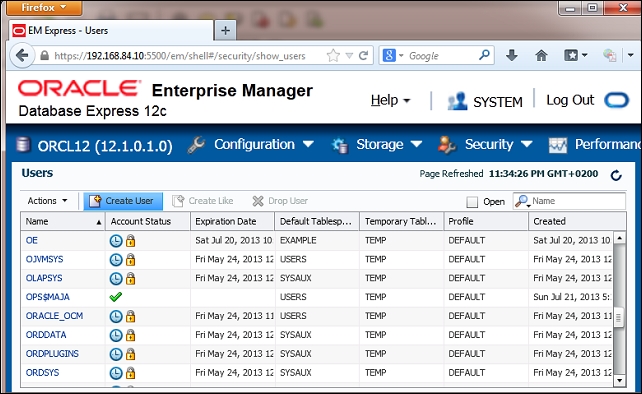
Task: Click the Drop User X icon
Action: click(258, 201)
